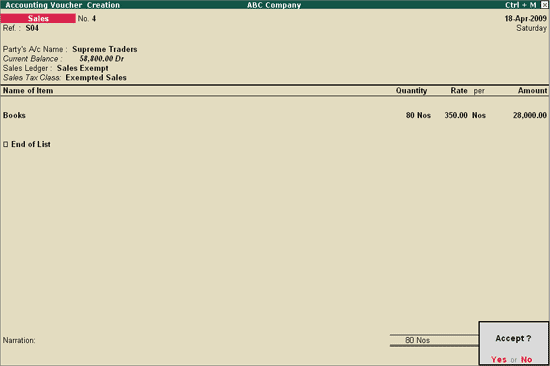Click the Name of Item column header
This screenshot has height=366, width=550.
28,91
